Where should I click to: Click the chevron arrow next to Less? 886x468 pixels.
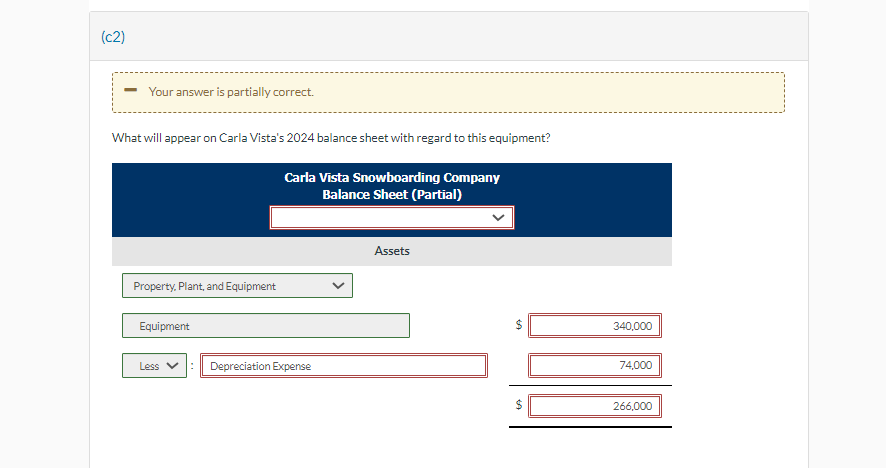click(x=172, y=366)
